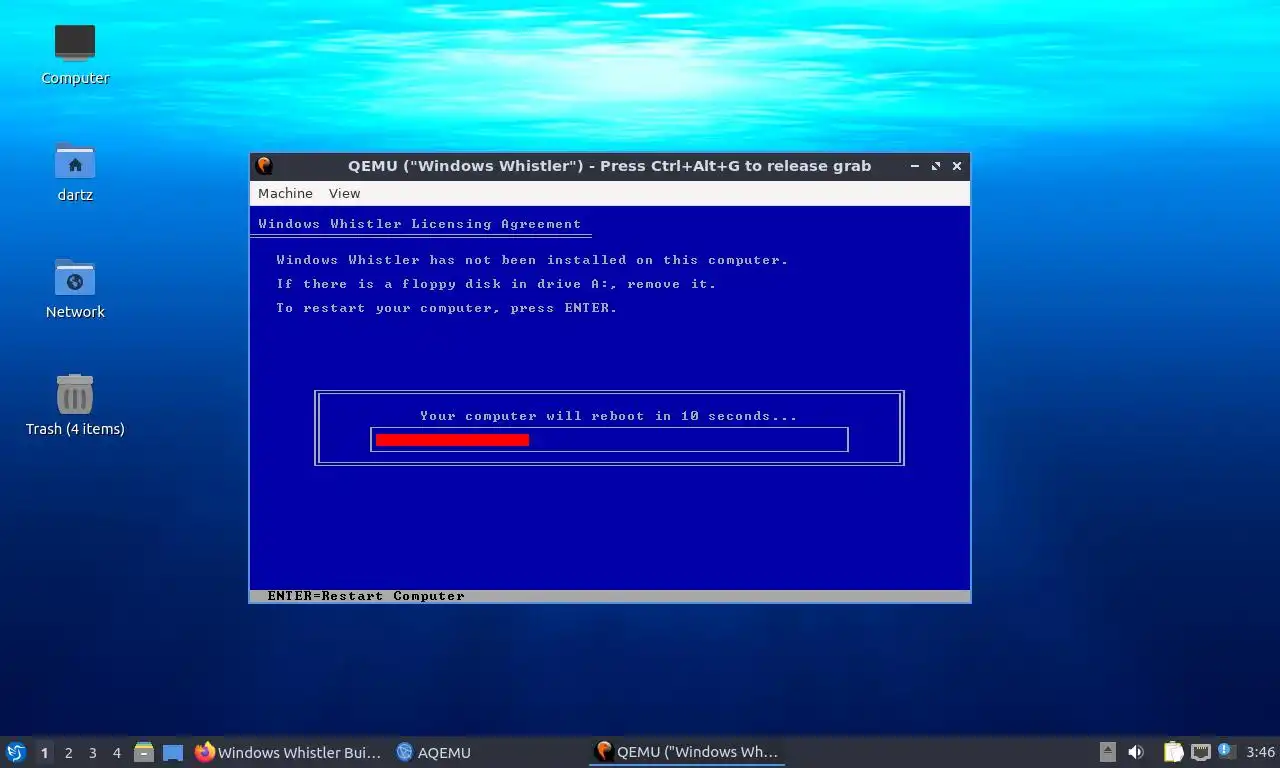The height and width of the screenshot is (768, 1280).
Task: Click 'If there is a floppy disk' line
Action: (x=496, y=284)
